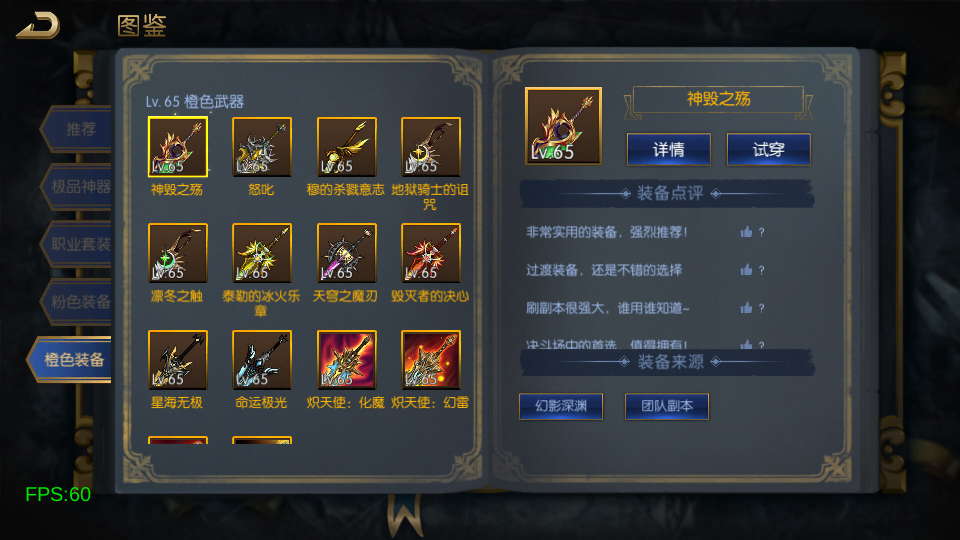Pick the 毁灭者的决心 weapon icon
The image size is (960, 540).
point(430,253)
